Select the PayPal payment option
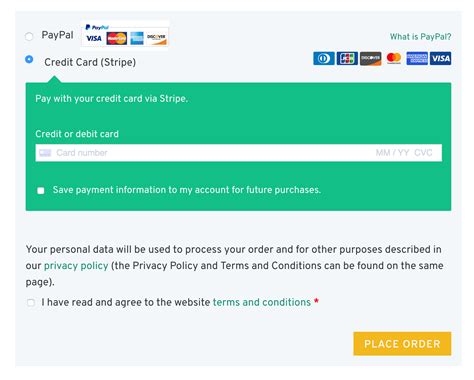Image resolution: width=474 pixels, height=380 pixels. pyautogui.click(x=29, y=36)
